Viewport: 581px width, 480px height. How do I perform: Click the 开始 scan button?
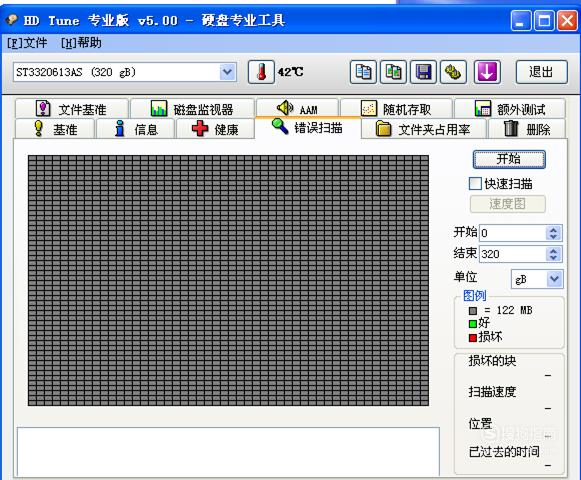click(509, 159)
